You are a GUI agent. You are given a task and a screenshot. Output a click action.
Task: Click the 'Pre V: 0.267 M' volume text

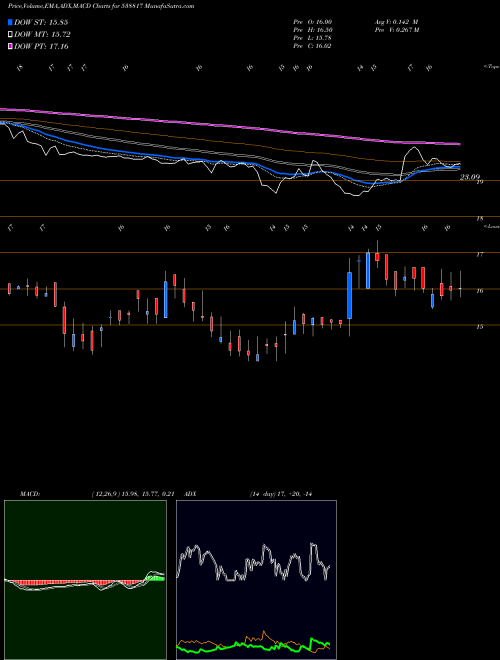pos(396,30)
